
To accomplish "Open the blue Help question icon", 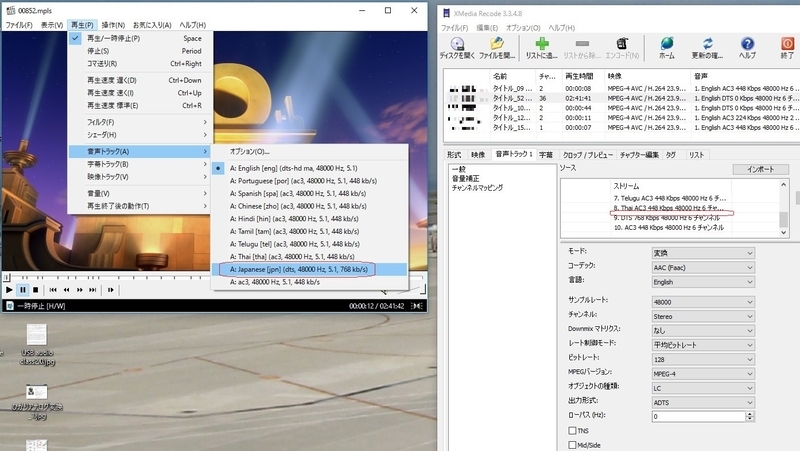I will pyautogui.click(x=747, y=44).
